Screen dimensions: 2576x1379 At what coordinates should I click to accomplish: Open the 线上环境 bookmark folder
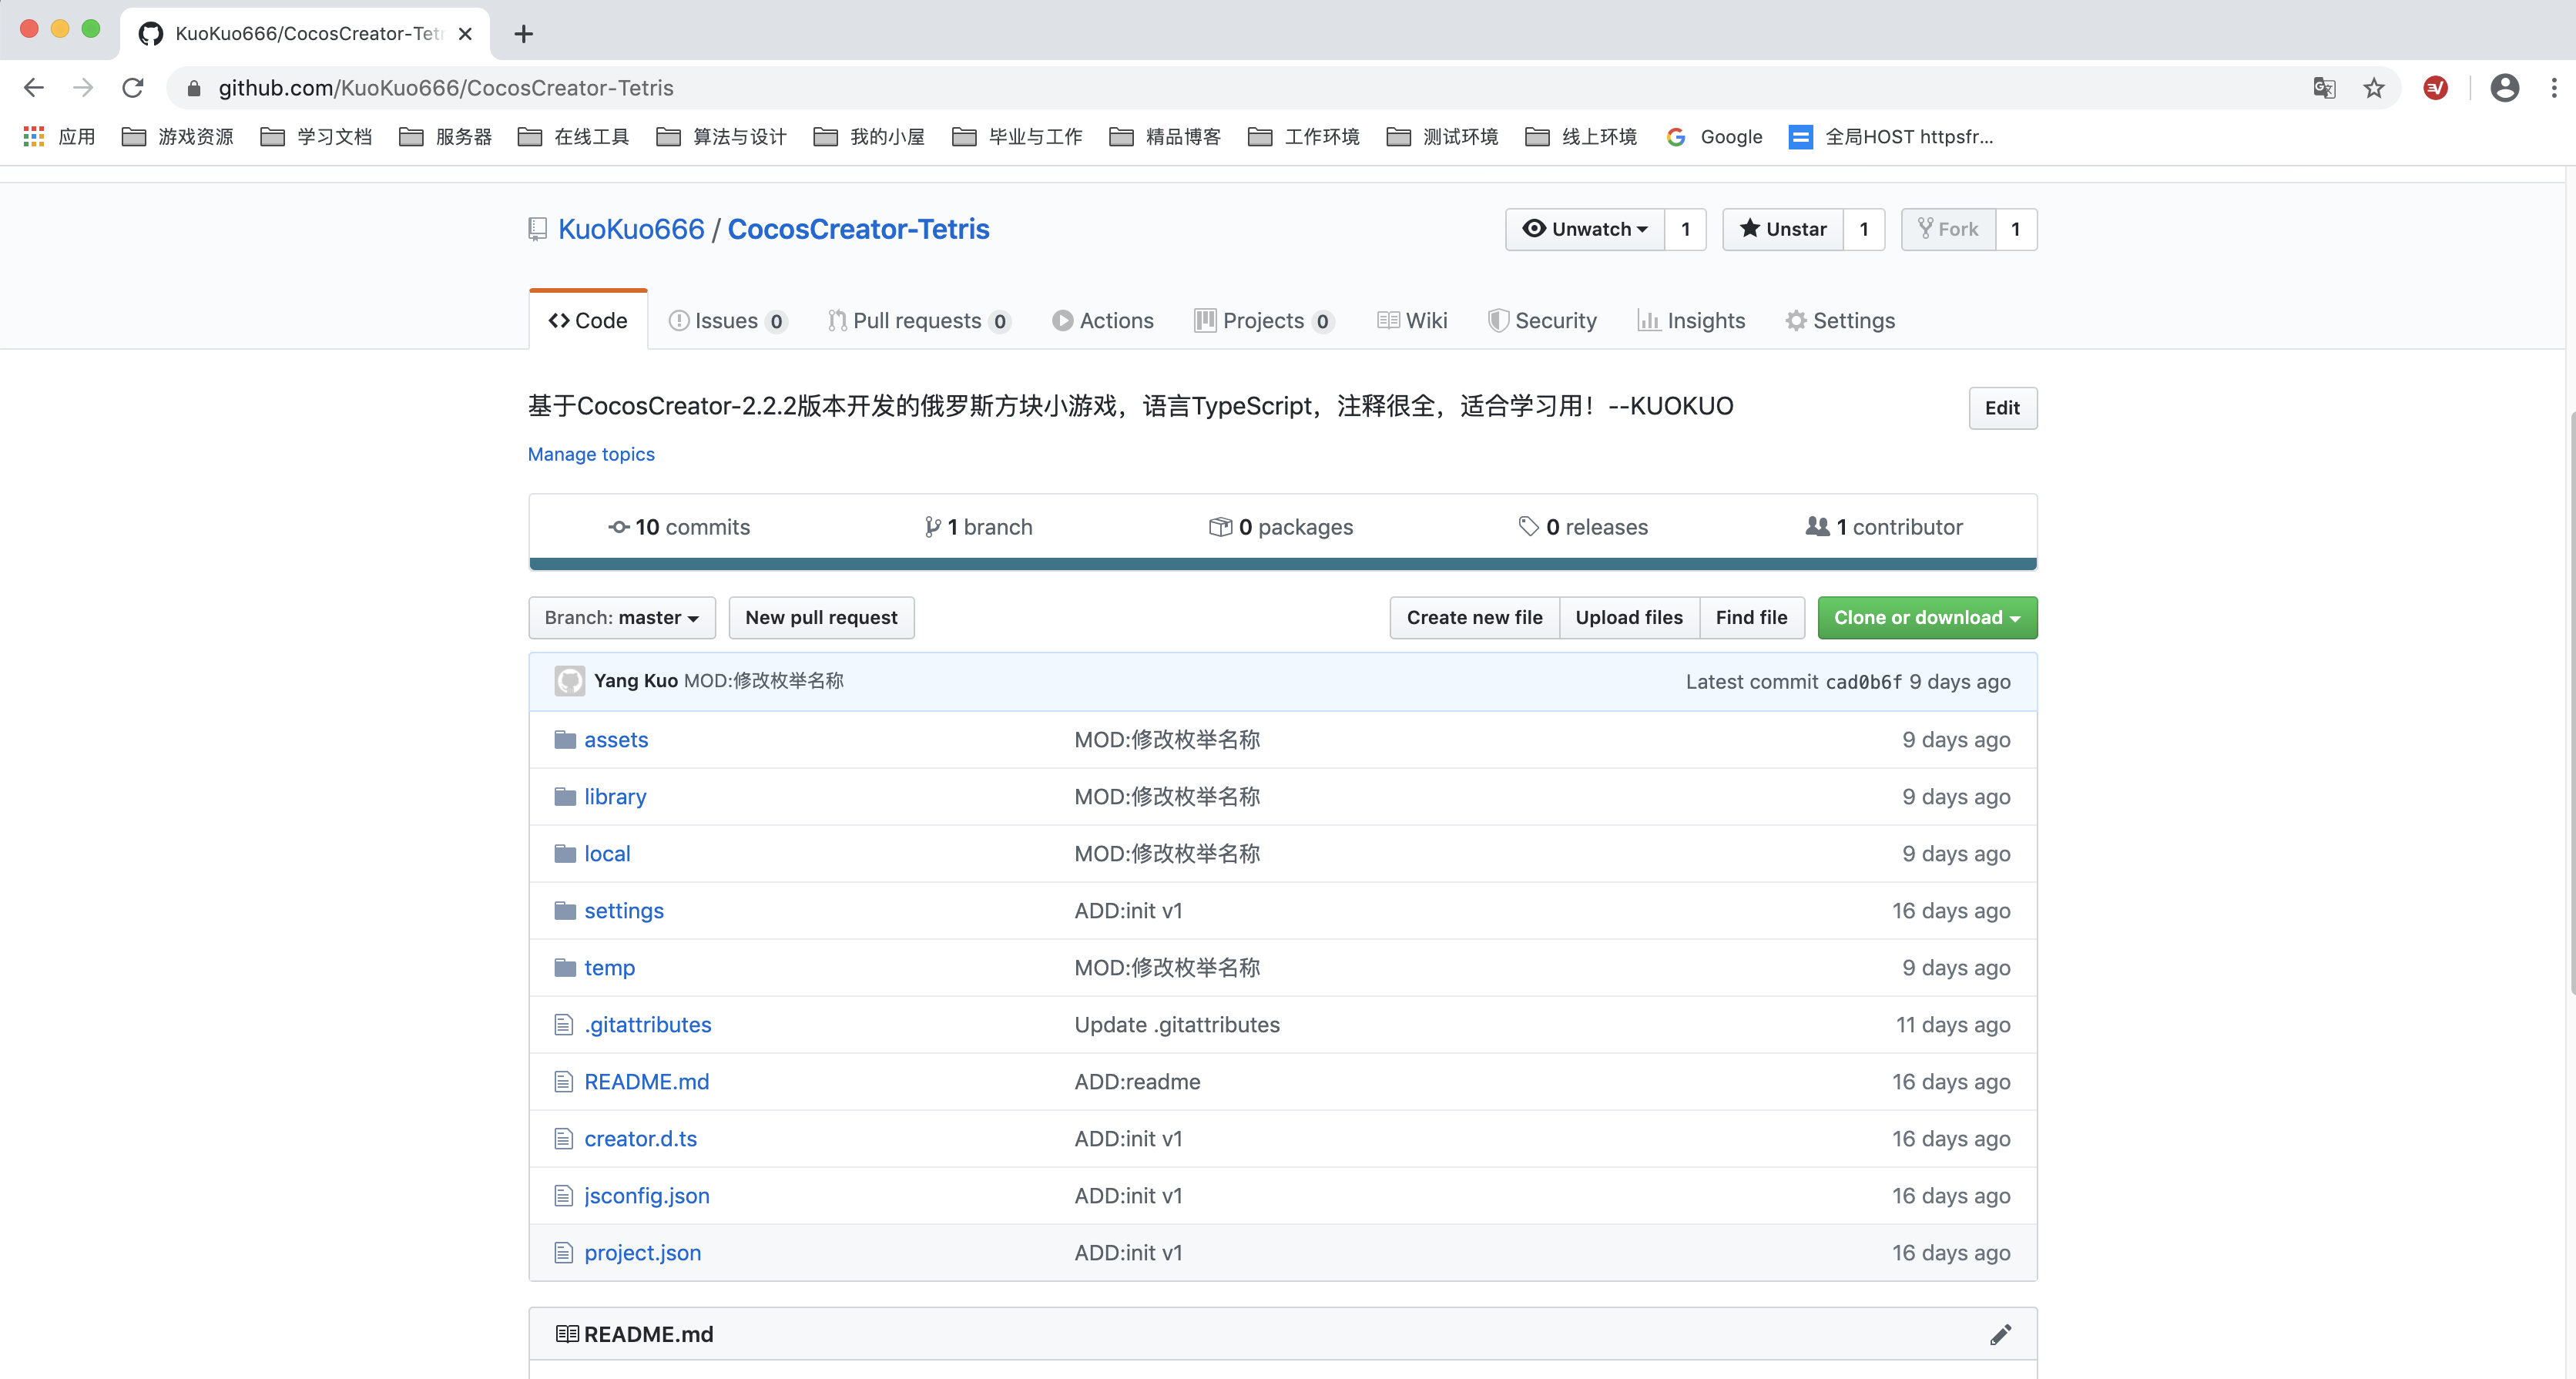coord(1581,137)
